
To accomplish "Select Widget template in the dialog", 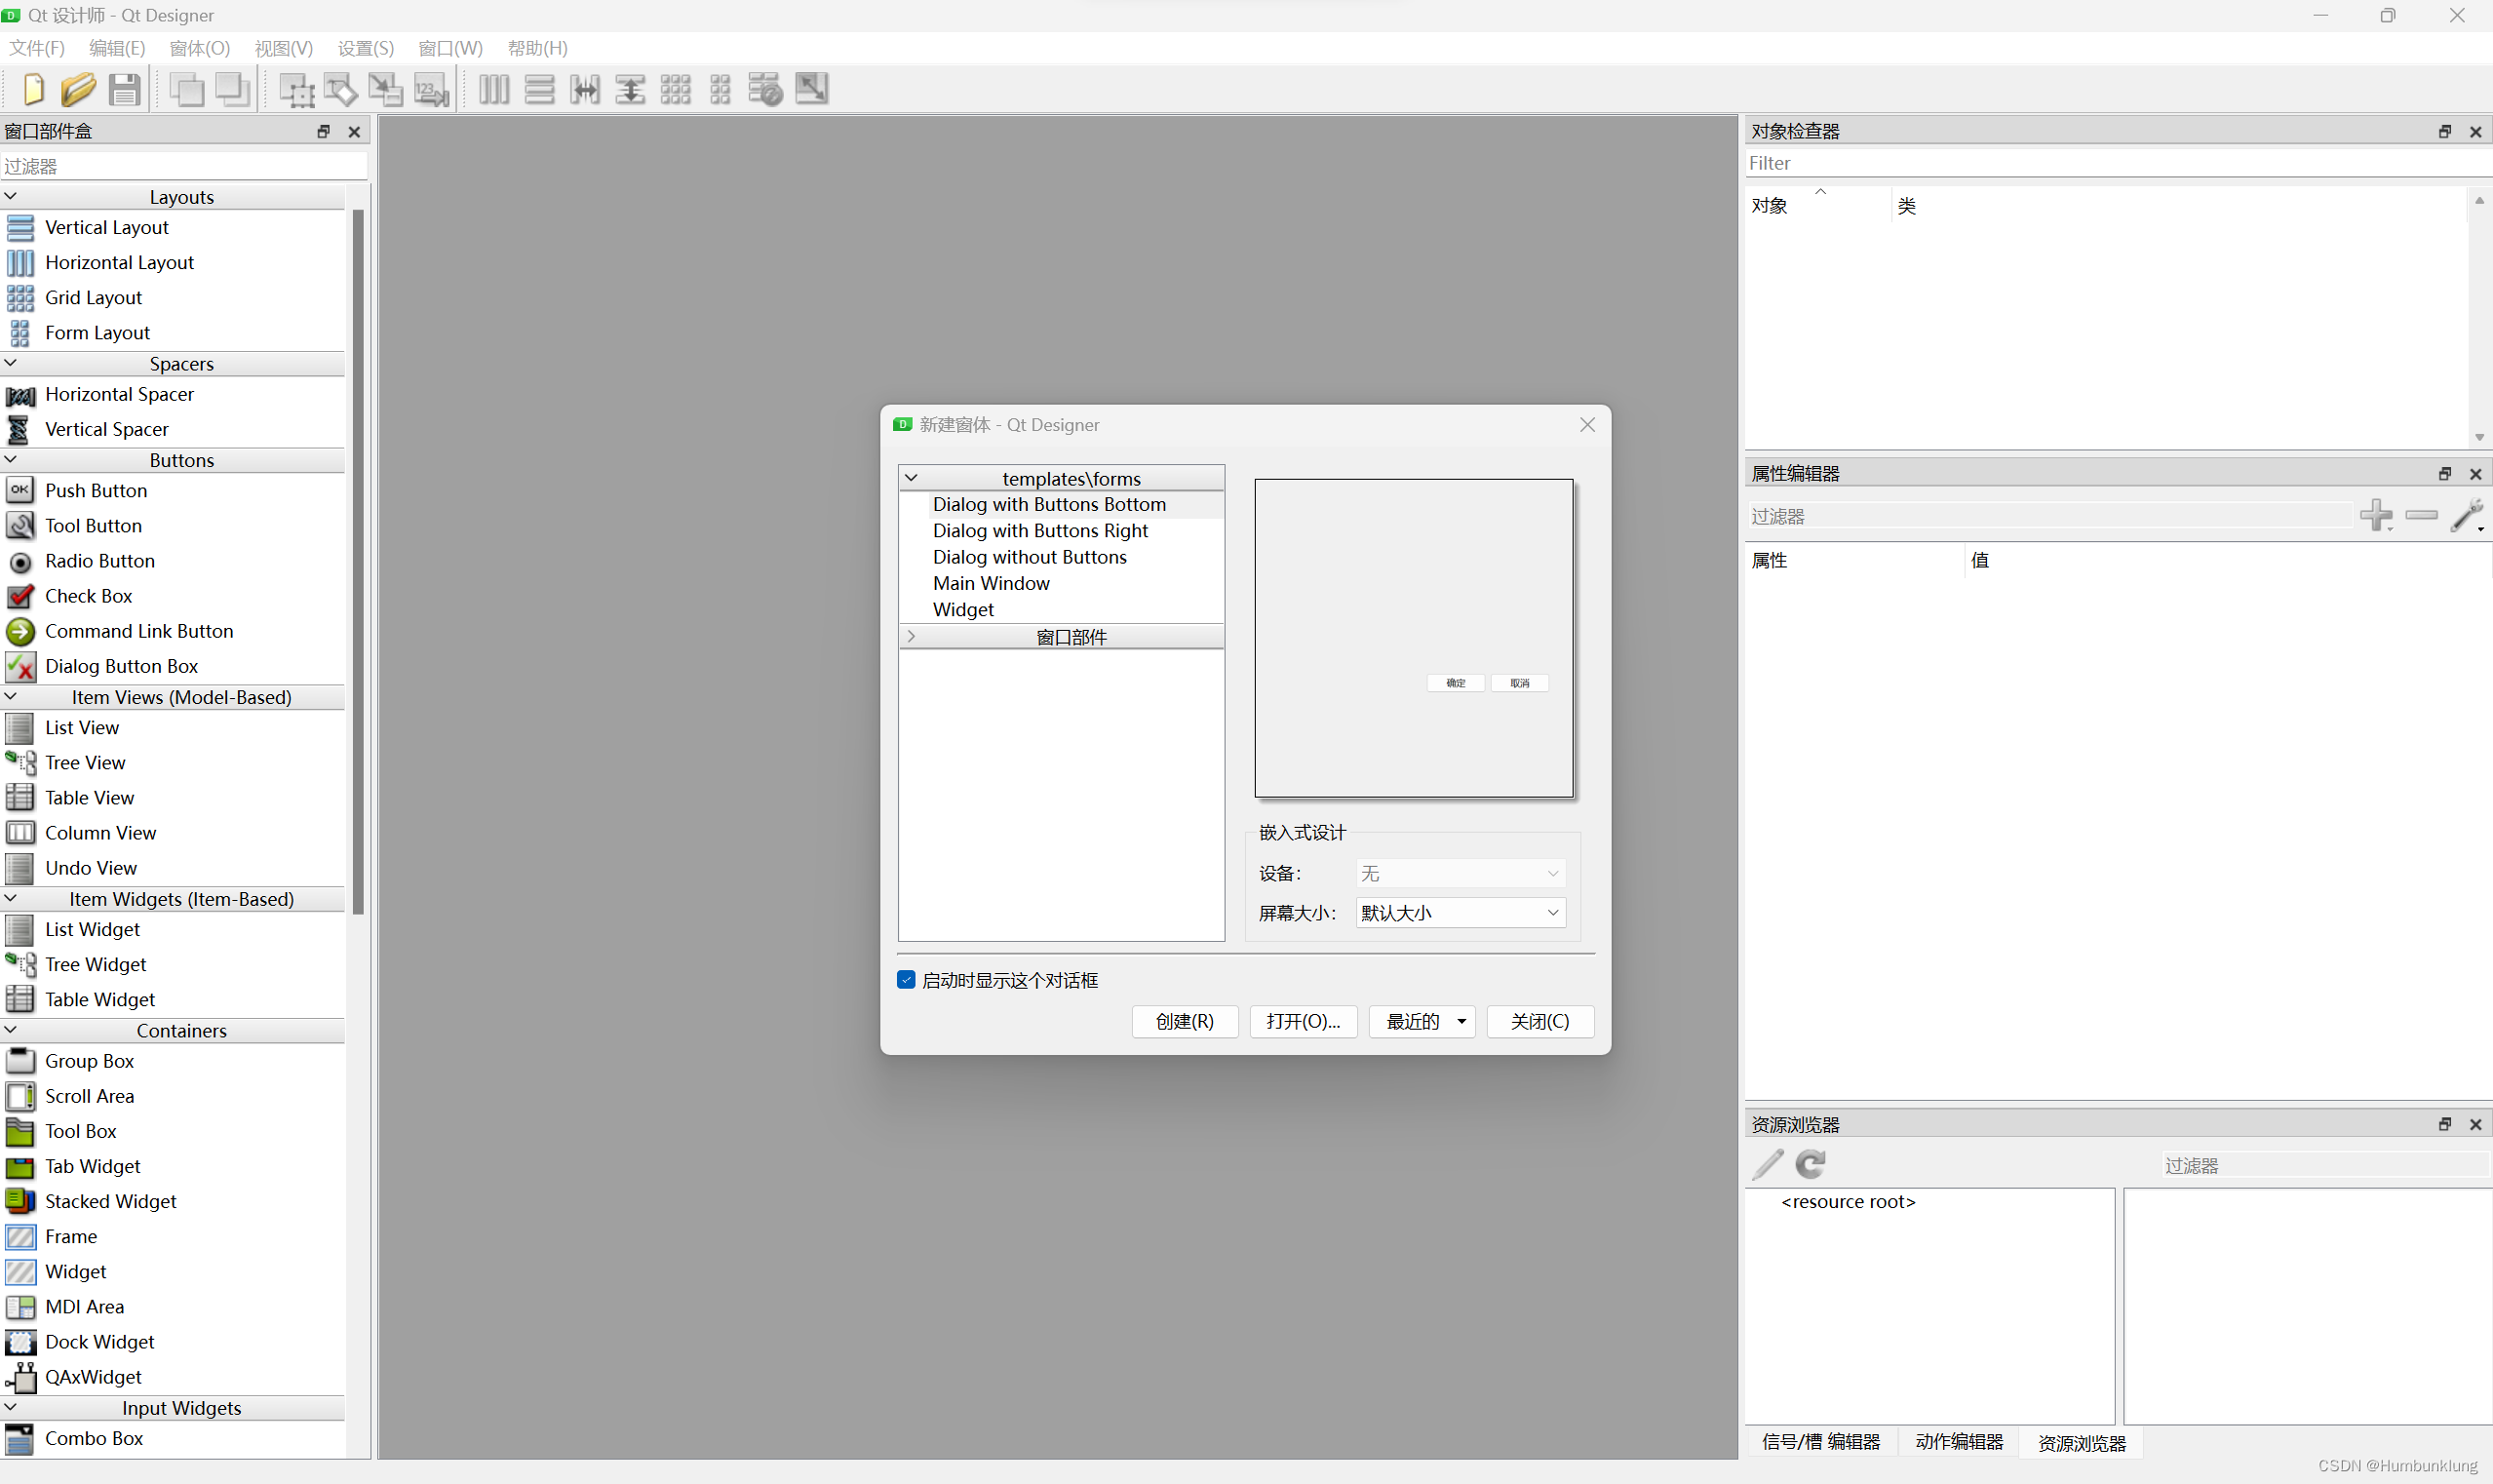I will click(x=963, y=609).
